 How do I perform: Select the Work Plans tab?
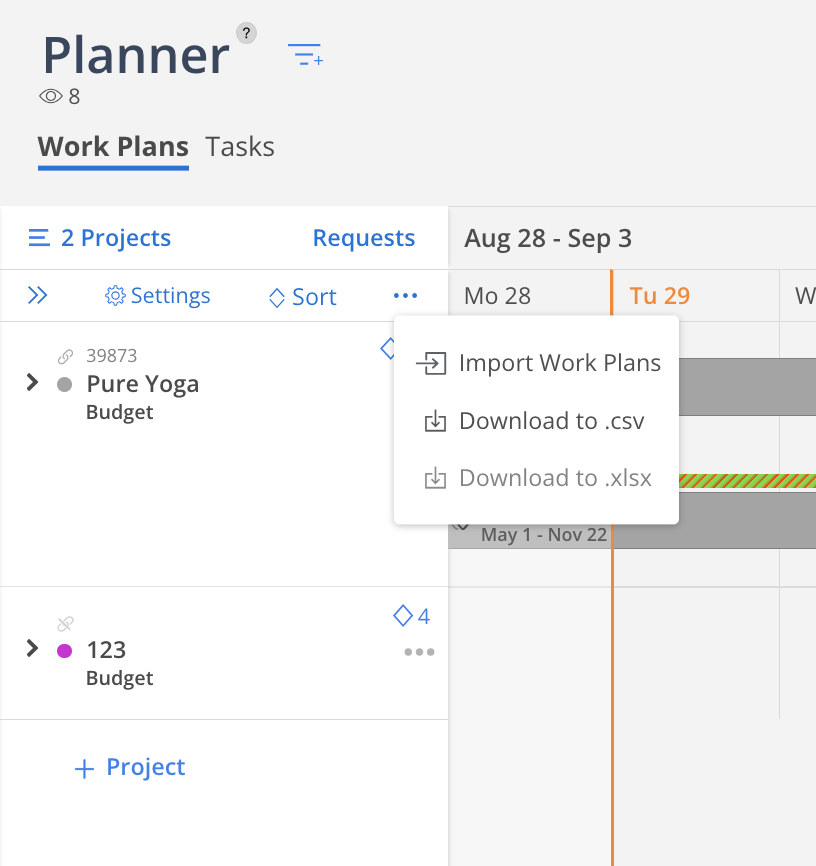(113, 147)
